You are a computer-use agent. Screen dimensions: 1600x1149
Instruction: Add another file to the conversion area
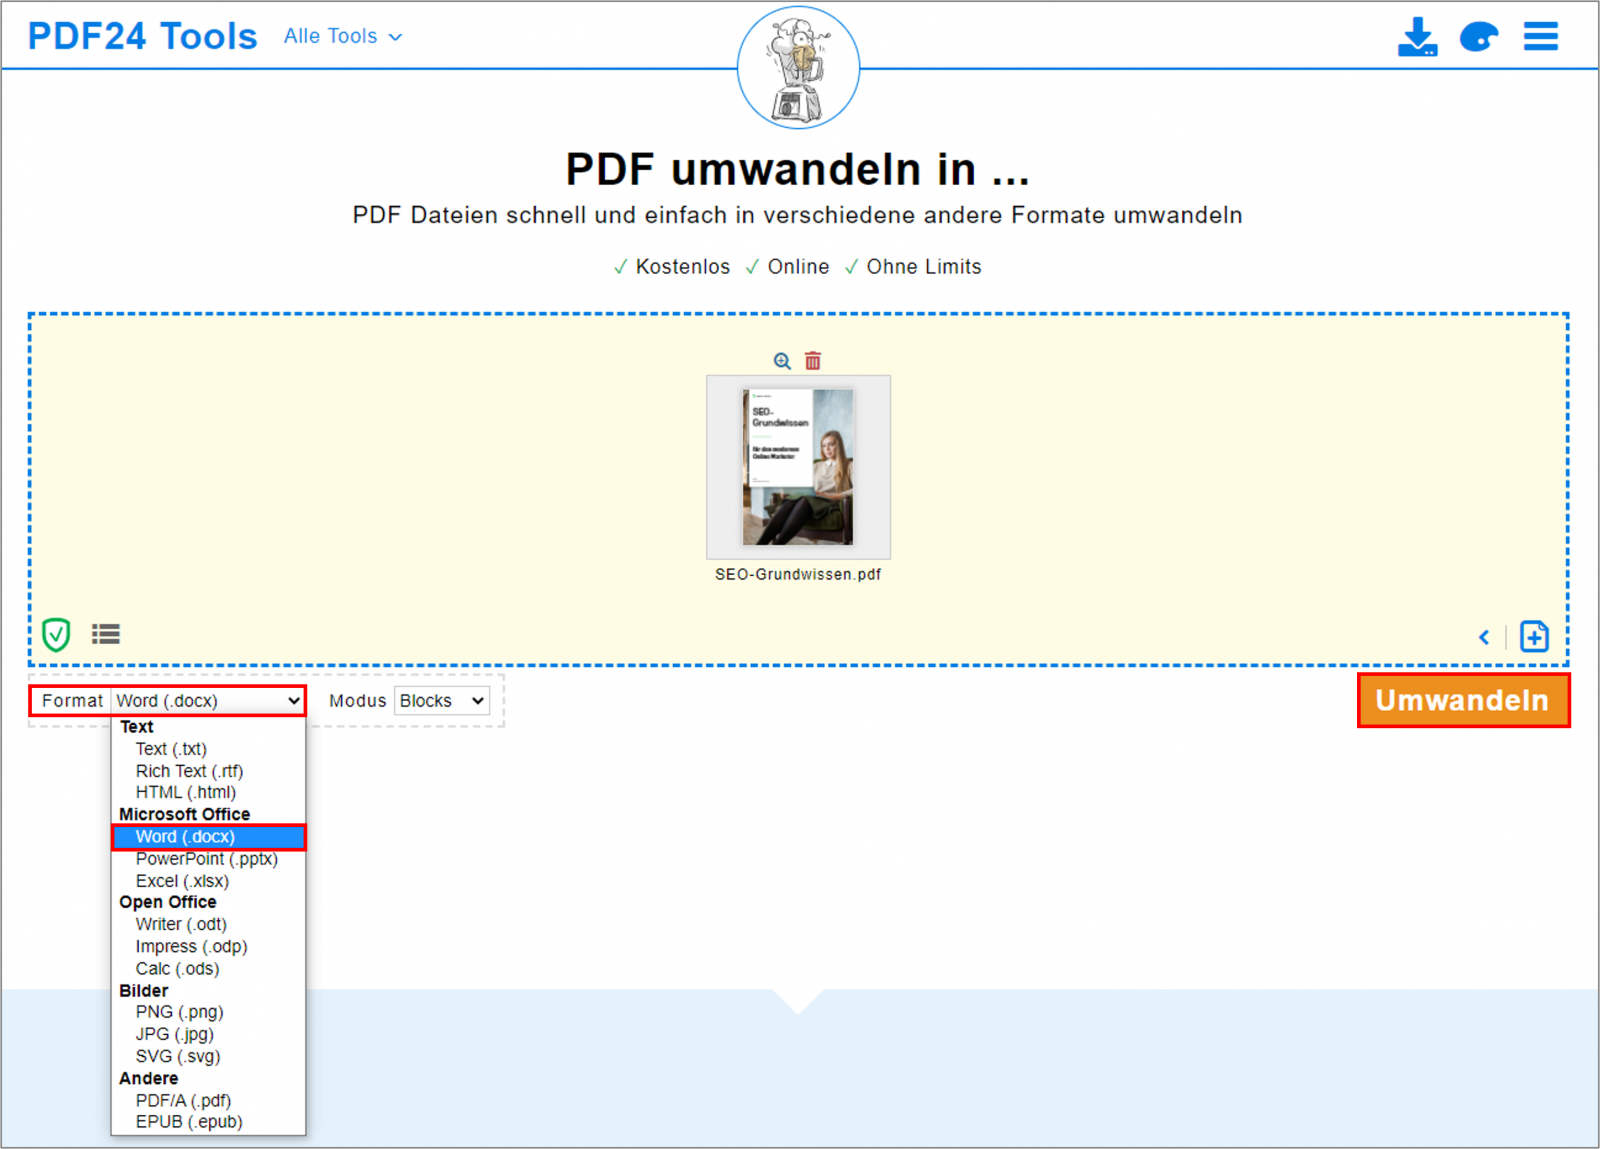click(1533, 636)
